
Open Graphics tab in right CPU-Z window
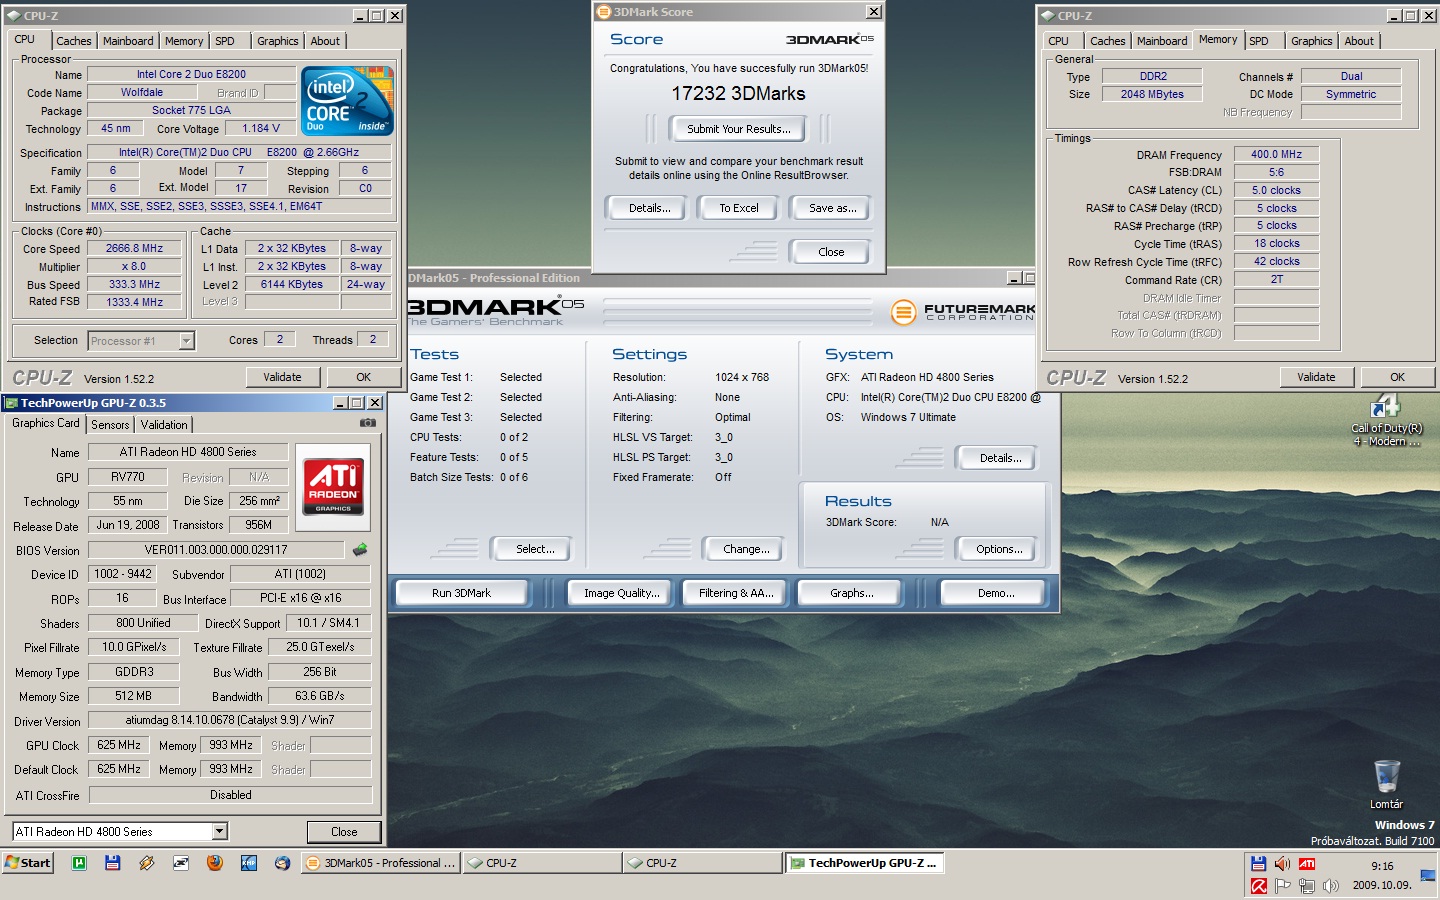point(1311,41)
